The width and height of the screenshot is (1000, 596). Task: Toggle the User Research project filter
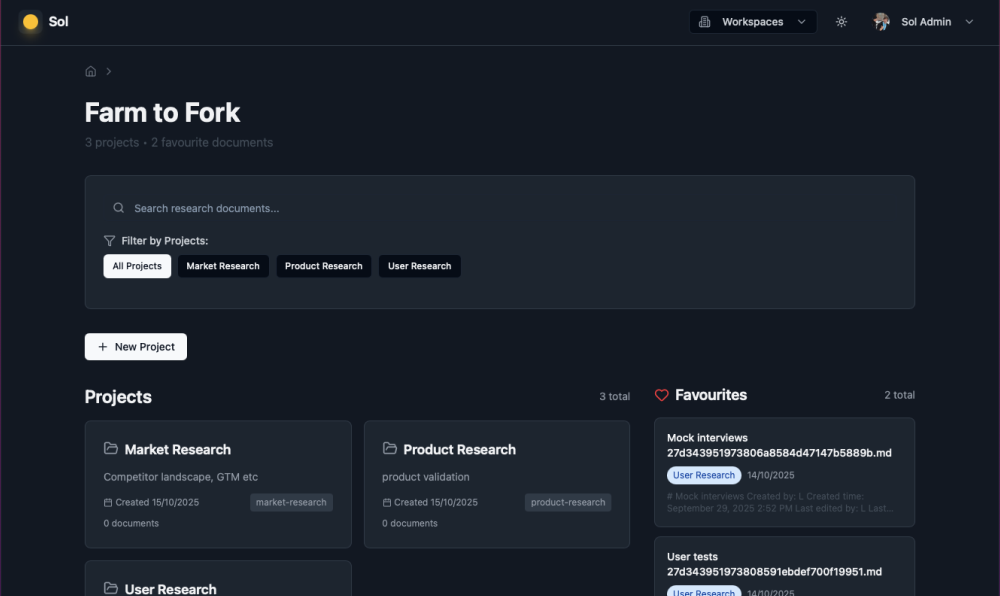coord(419,266)
